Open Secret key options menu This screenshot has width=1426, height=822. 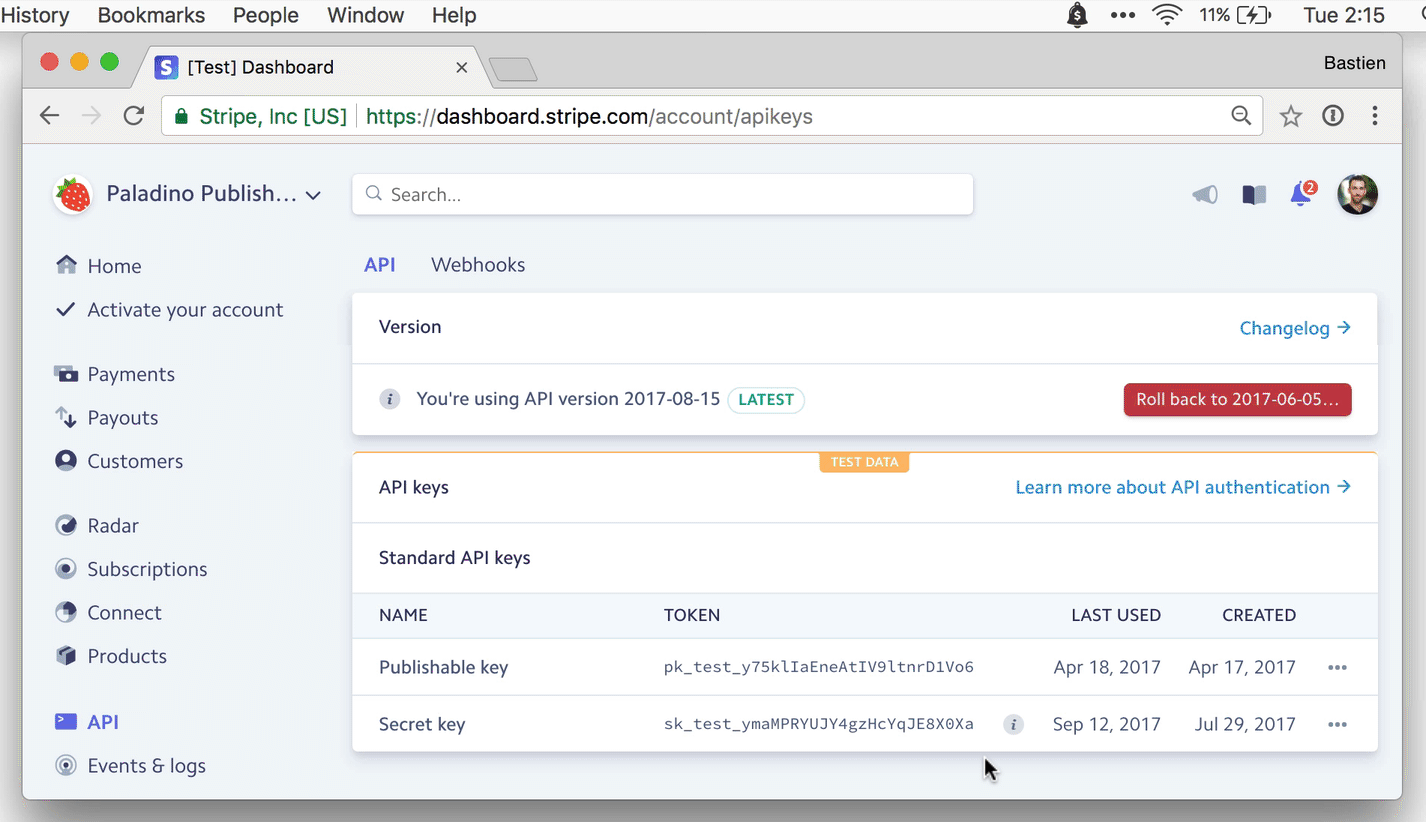(x=1337, y=724)
